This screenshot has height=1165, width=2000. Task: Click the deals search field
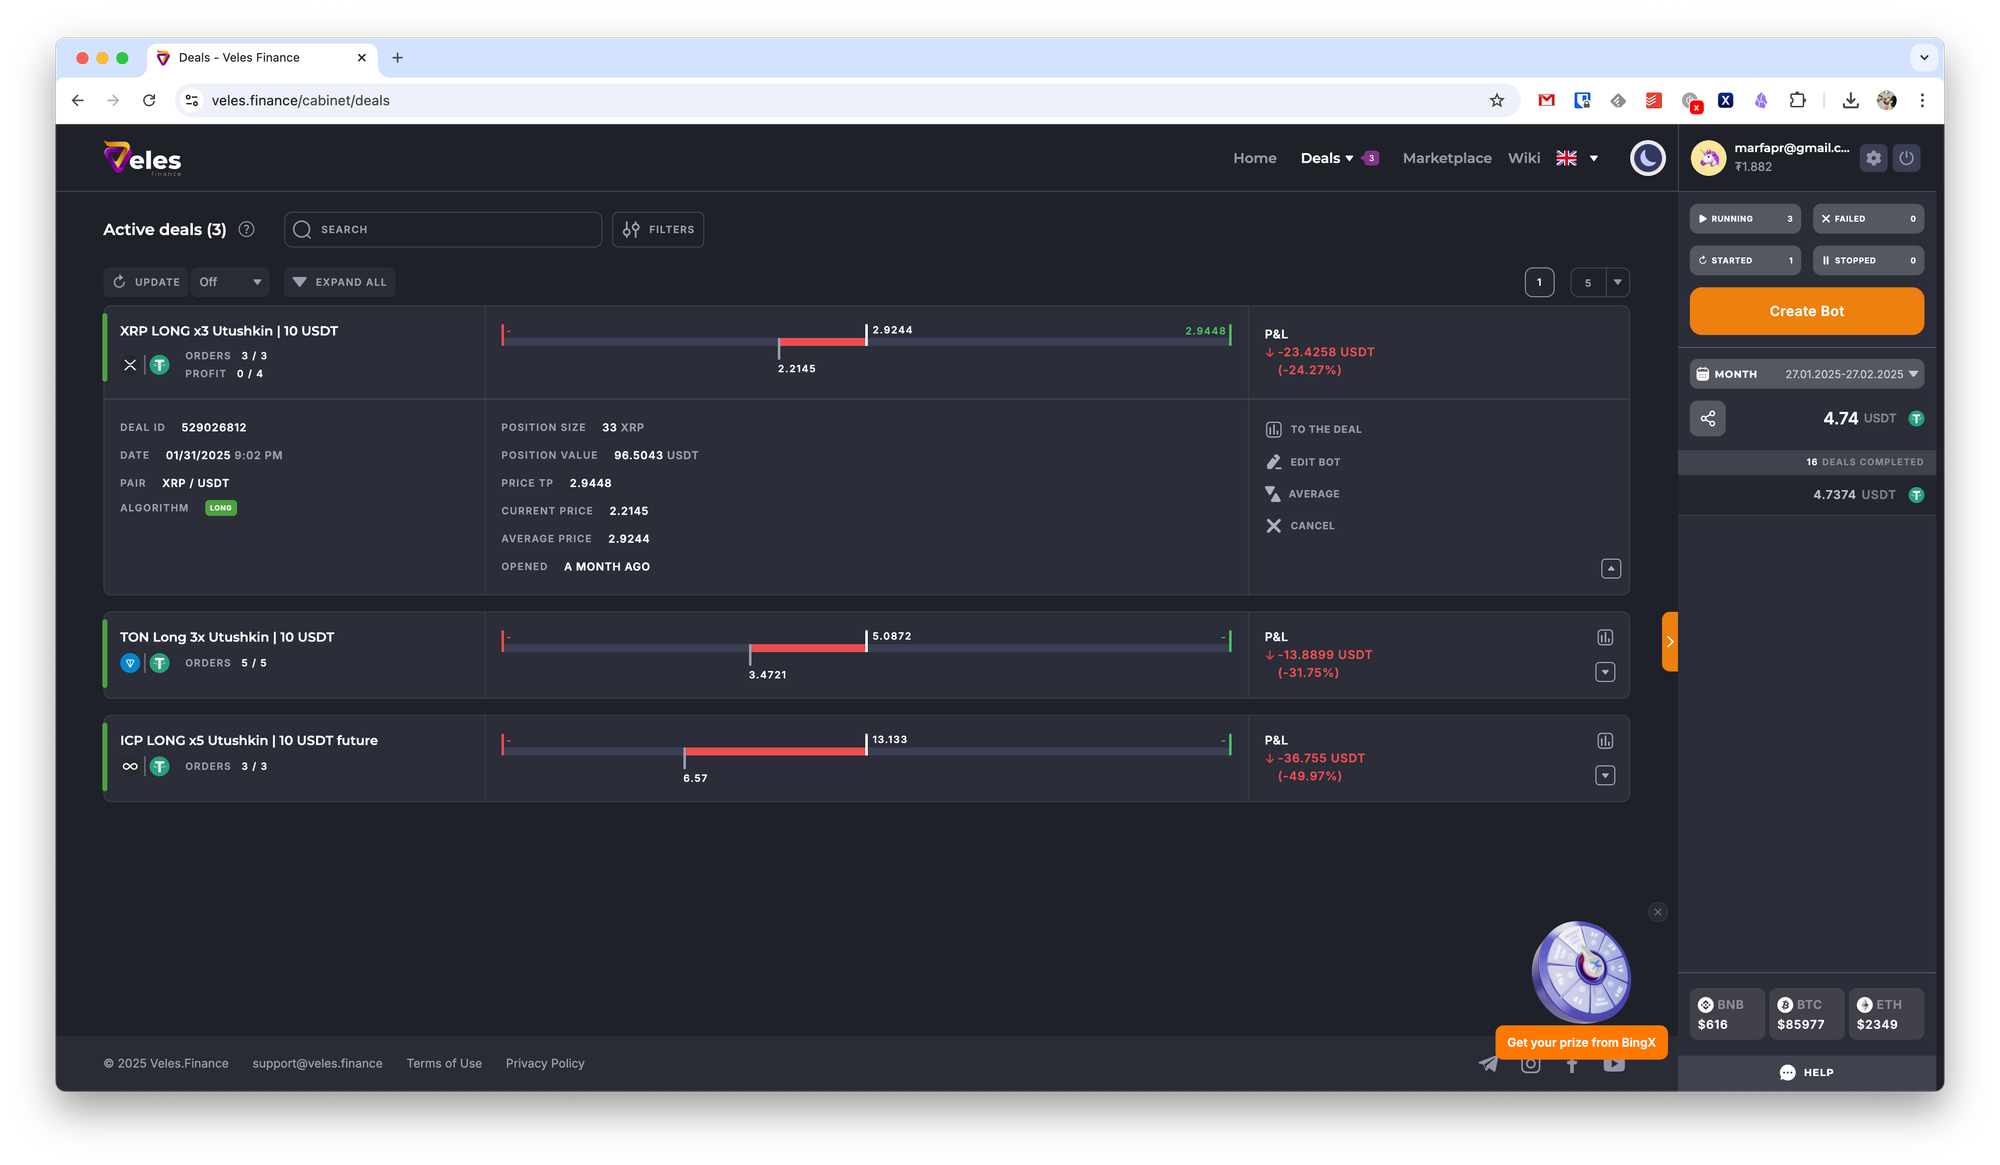coord(443,230)
